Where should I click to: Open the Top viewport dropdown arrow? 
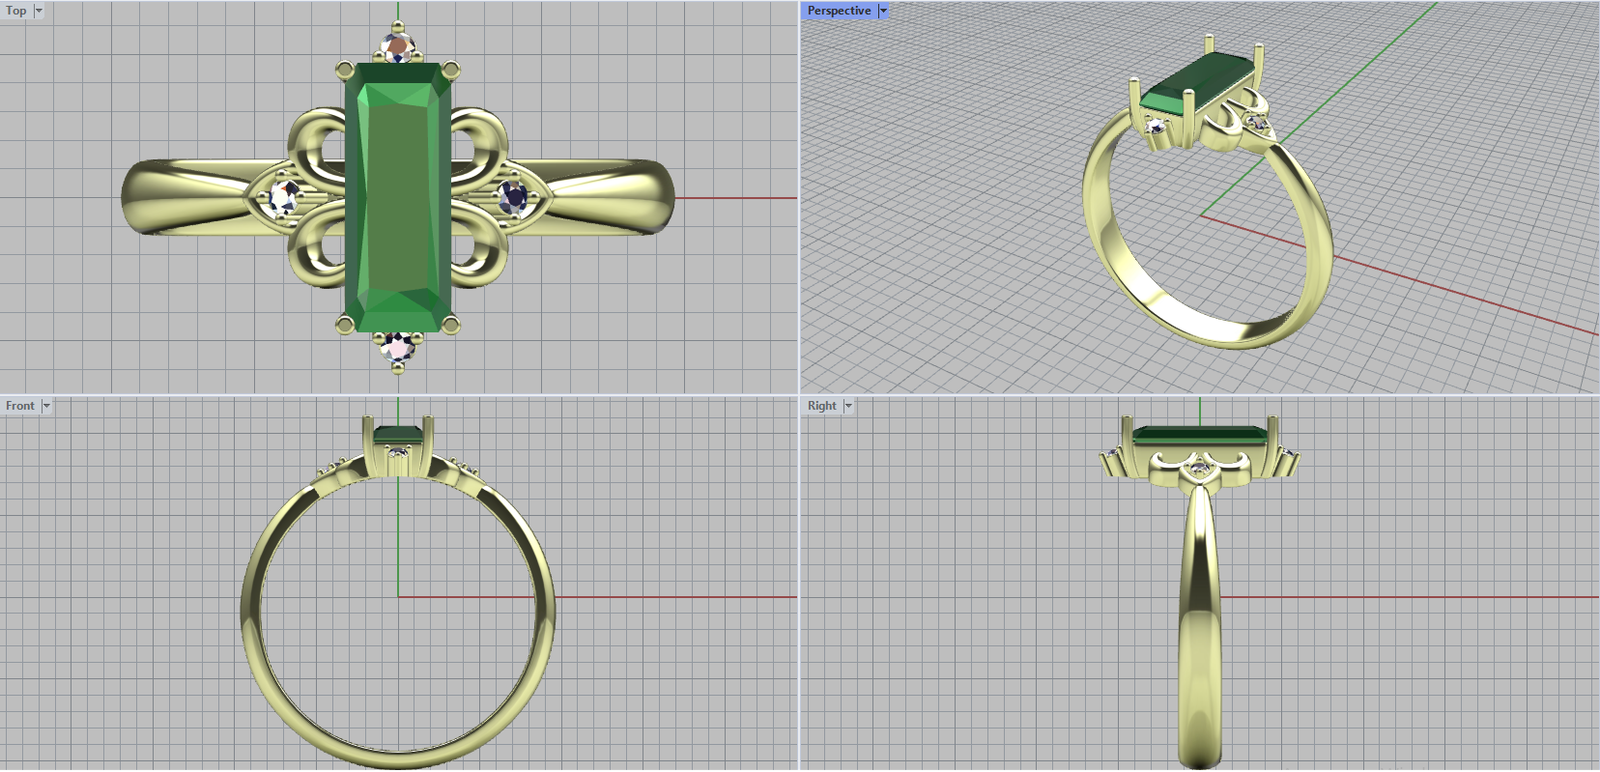(x=39, y=11)
